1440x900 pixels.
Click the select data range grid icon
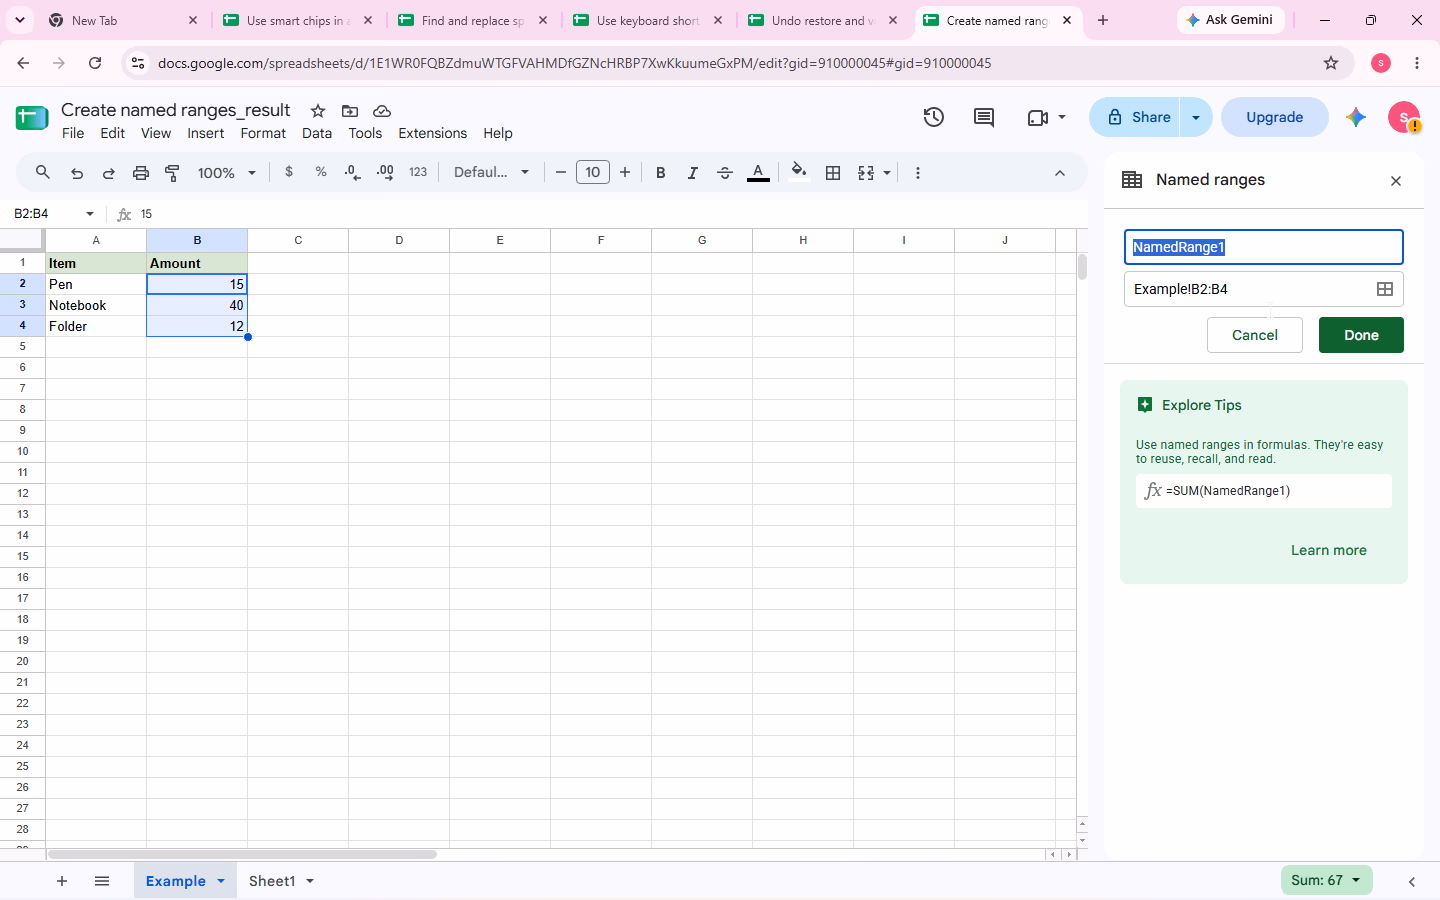[x=1385, y=289]
